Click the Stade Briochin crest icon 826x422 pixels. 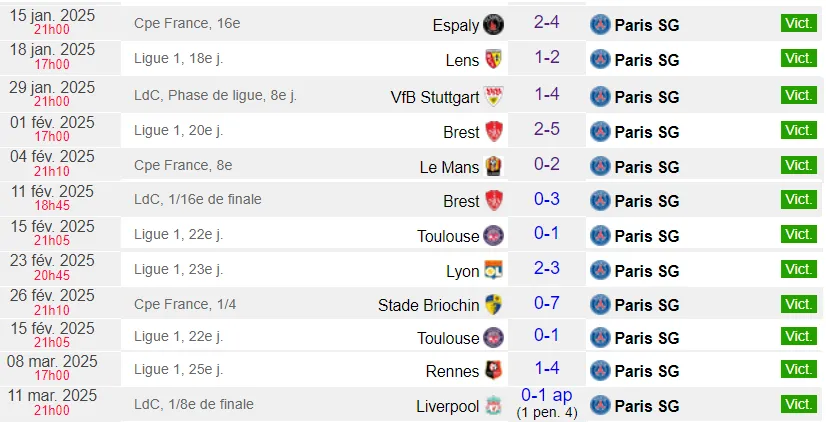click(x=494, y=305)
